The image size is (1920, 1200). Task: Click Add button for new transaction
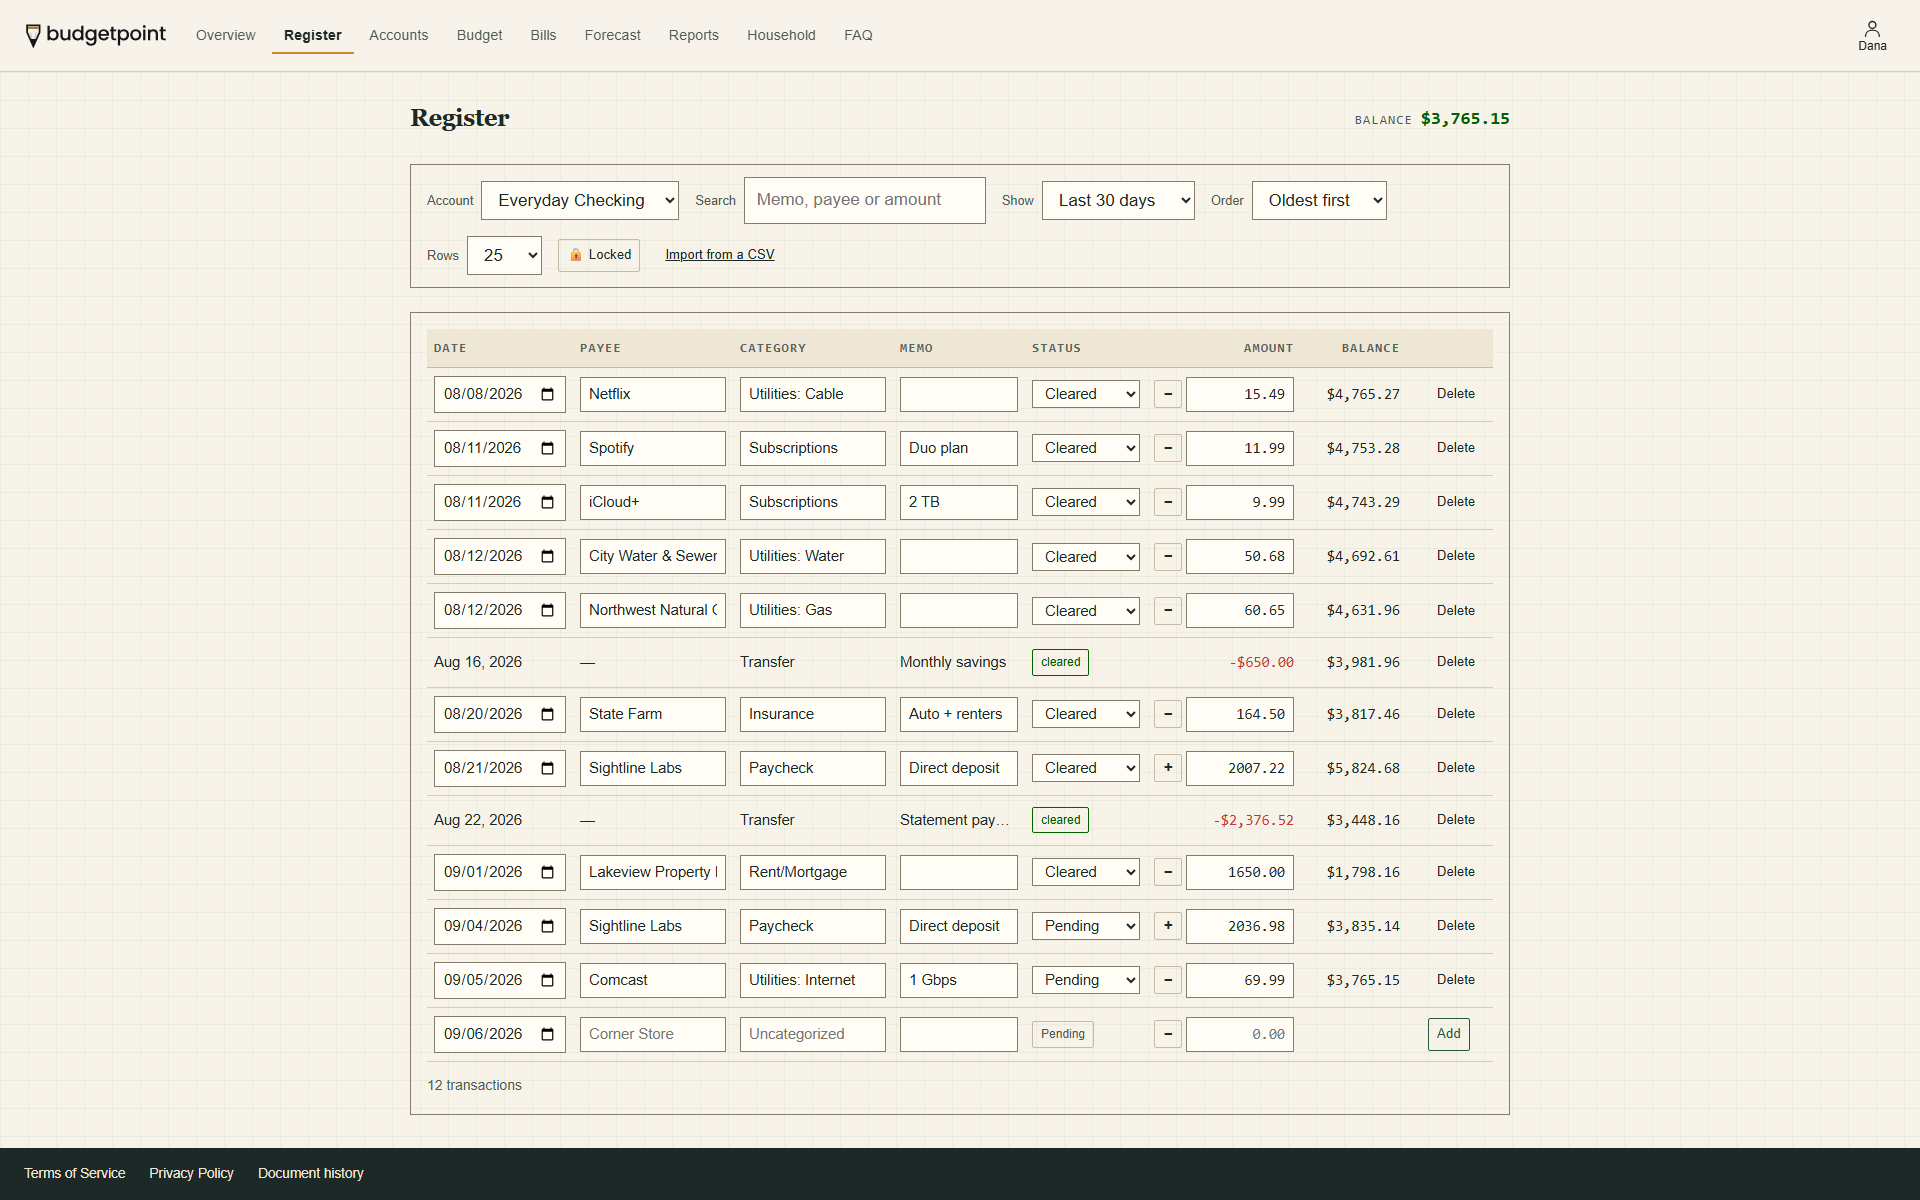click(x=1448, y=1034)
